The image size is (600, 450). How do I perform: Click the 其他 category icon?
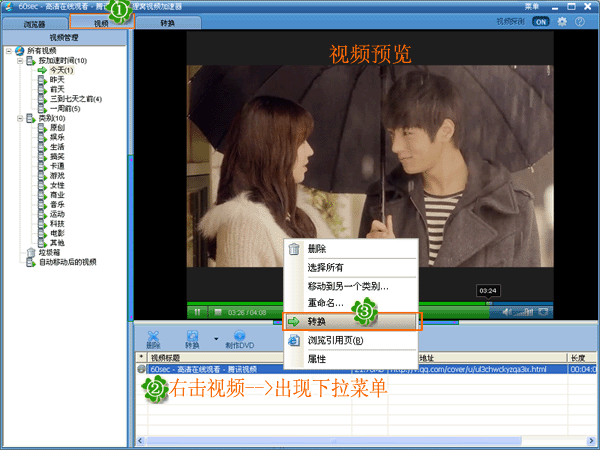coord(42,243)
